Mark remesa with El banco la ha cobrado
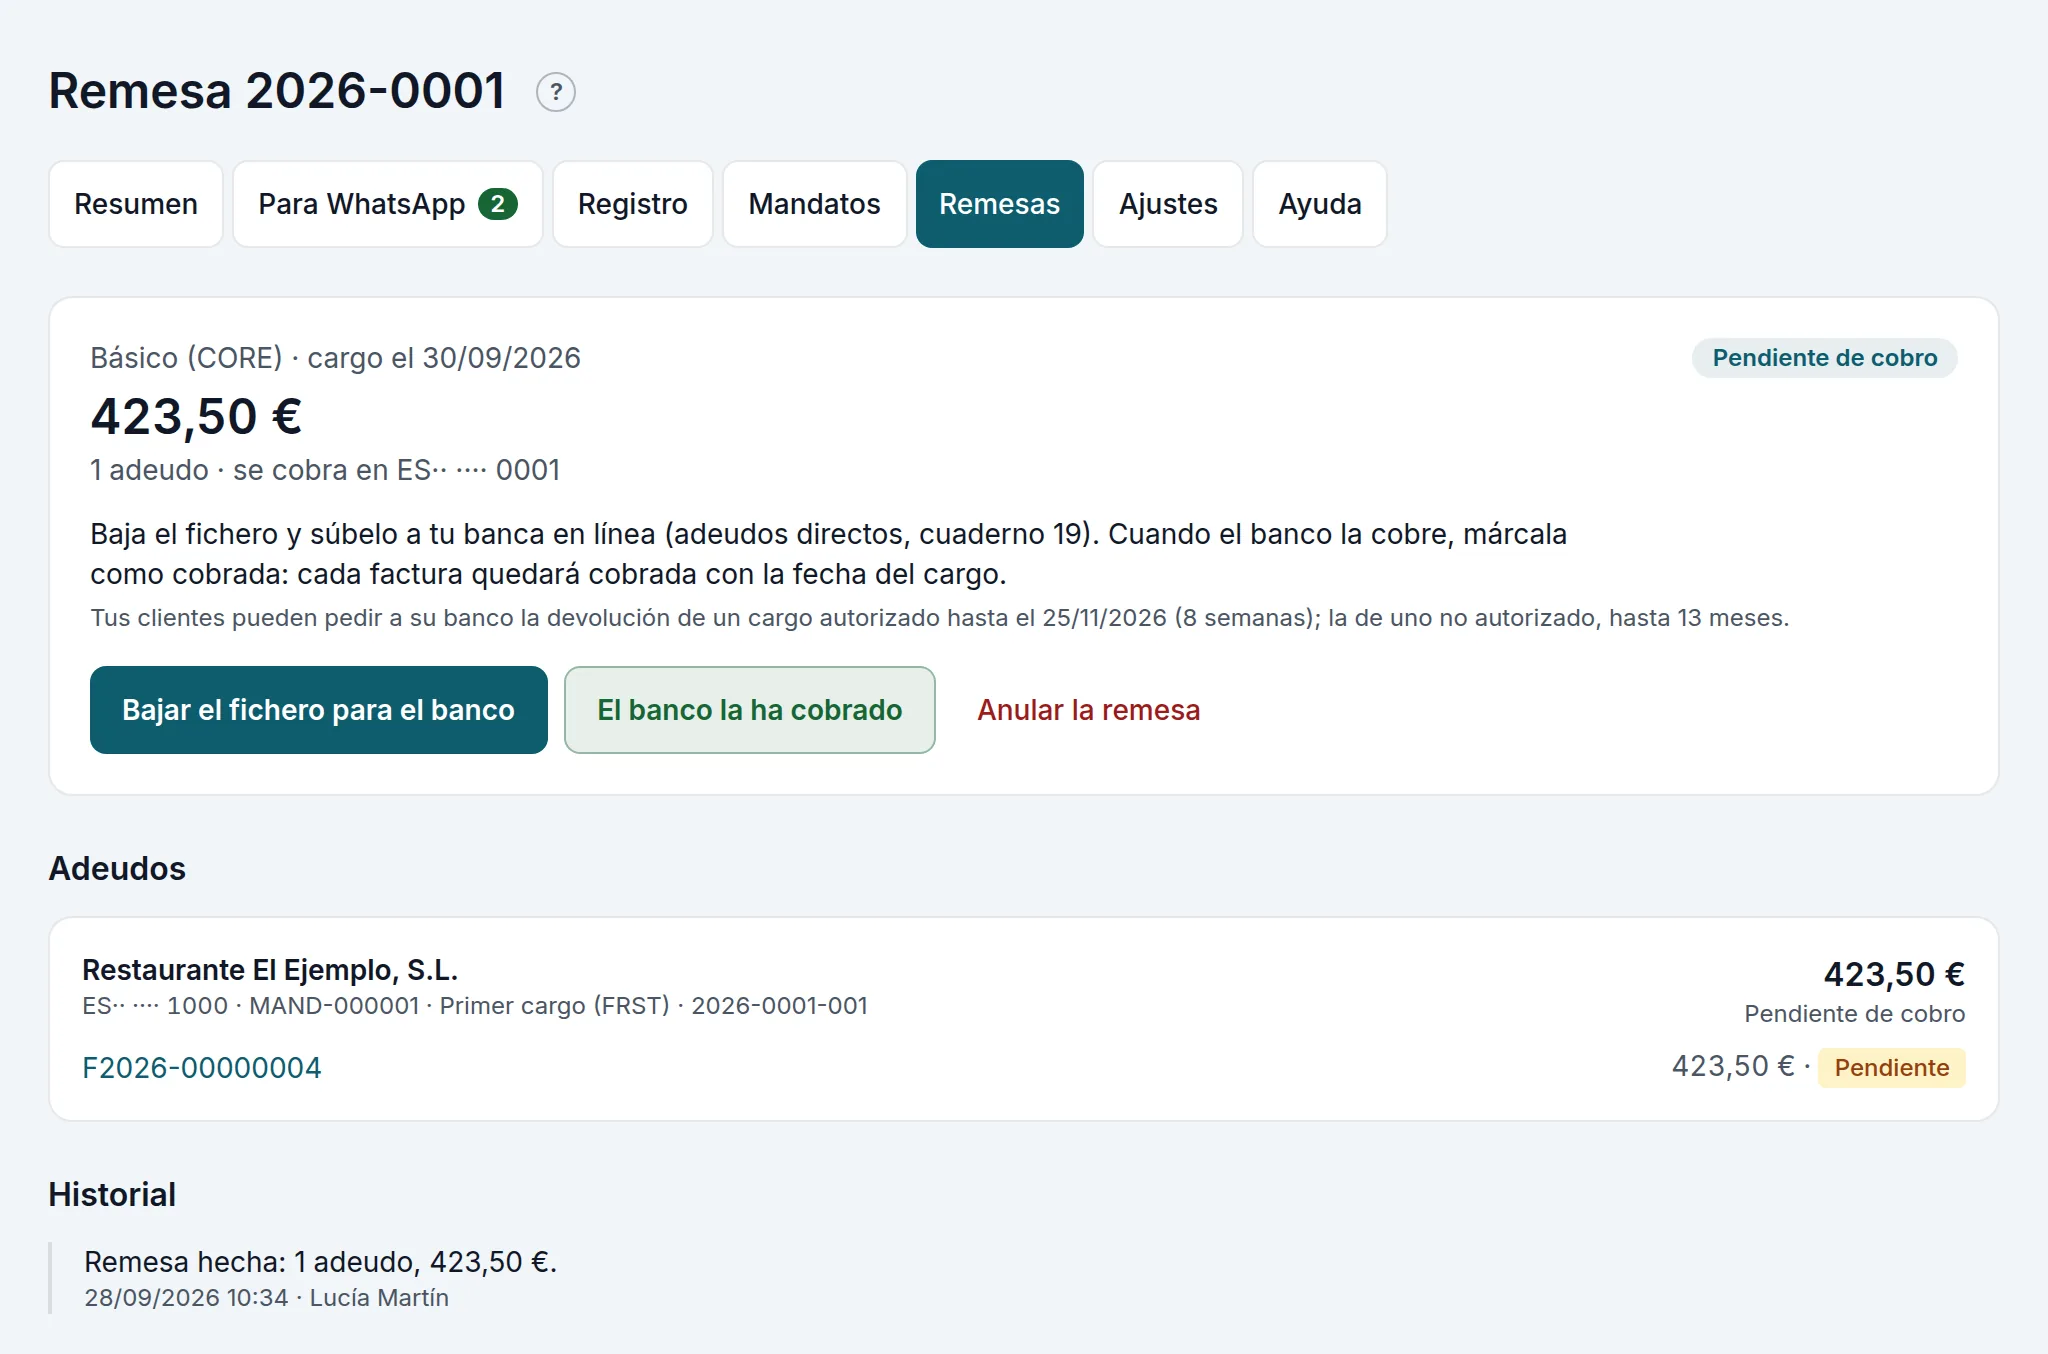This screenshot has width=2048, height=1354. [750, 710]
